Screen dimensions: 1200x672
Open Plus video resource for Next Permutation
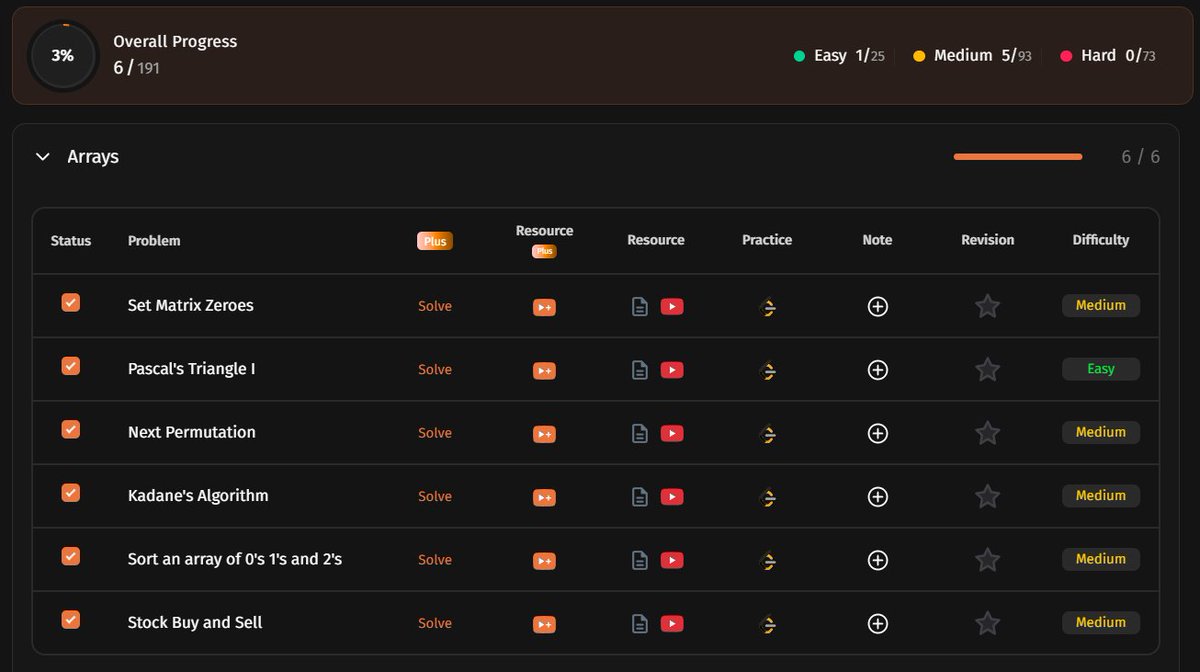click(x=544, y=434)
